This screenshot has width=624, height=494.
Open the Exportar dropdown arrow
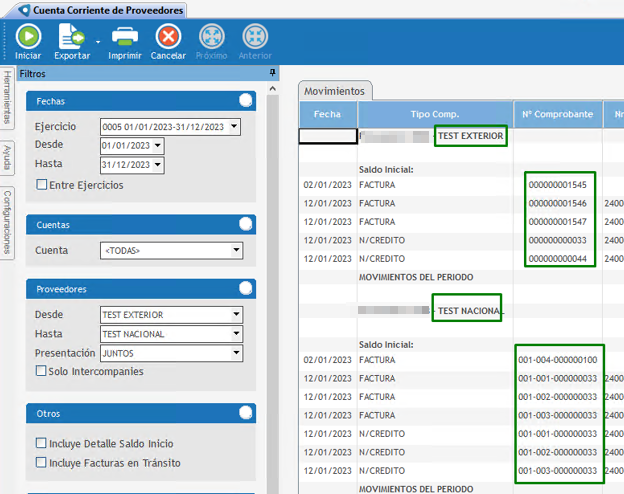(x=98, y=42)
